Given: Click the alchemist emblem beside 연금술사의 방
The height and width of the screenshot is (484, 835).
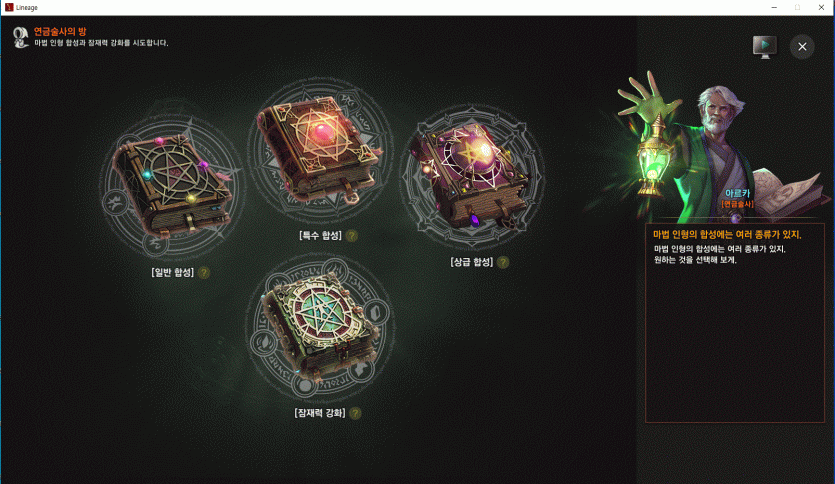Looking at the screenshot, I should pos(20,37).
